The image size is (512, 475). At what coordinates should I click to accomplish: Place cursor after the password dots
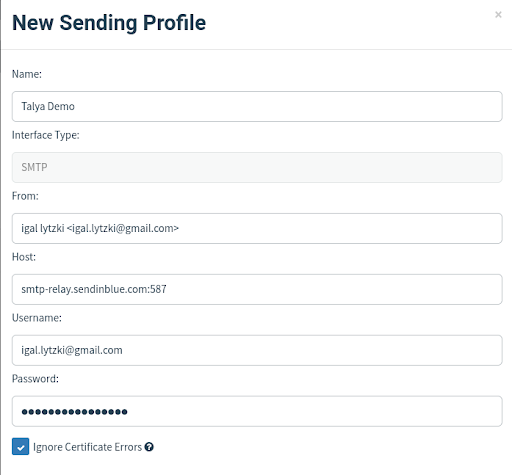click(128, 412)
